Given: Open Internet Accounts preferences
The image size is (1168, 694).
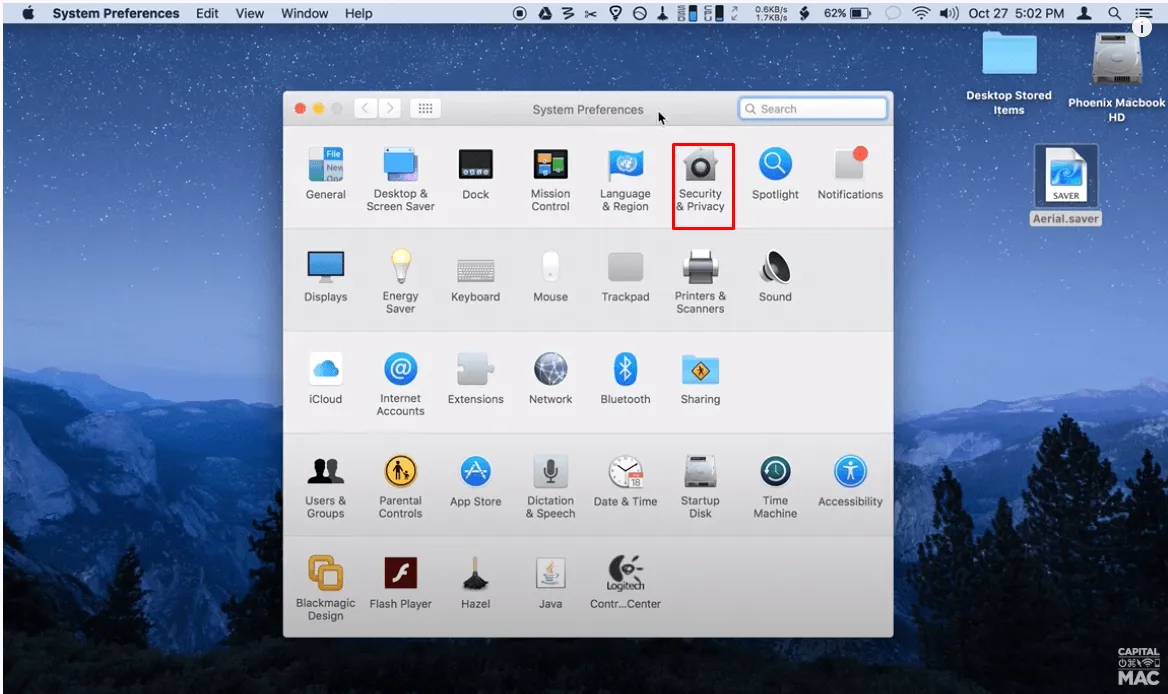Looking at the screenshot, I should point(400,383).
